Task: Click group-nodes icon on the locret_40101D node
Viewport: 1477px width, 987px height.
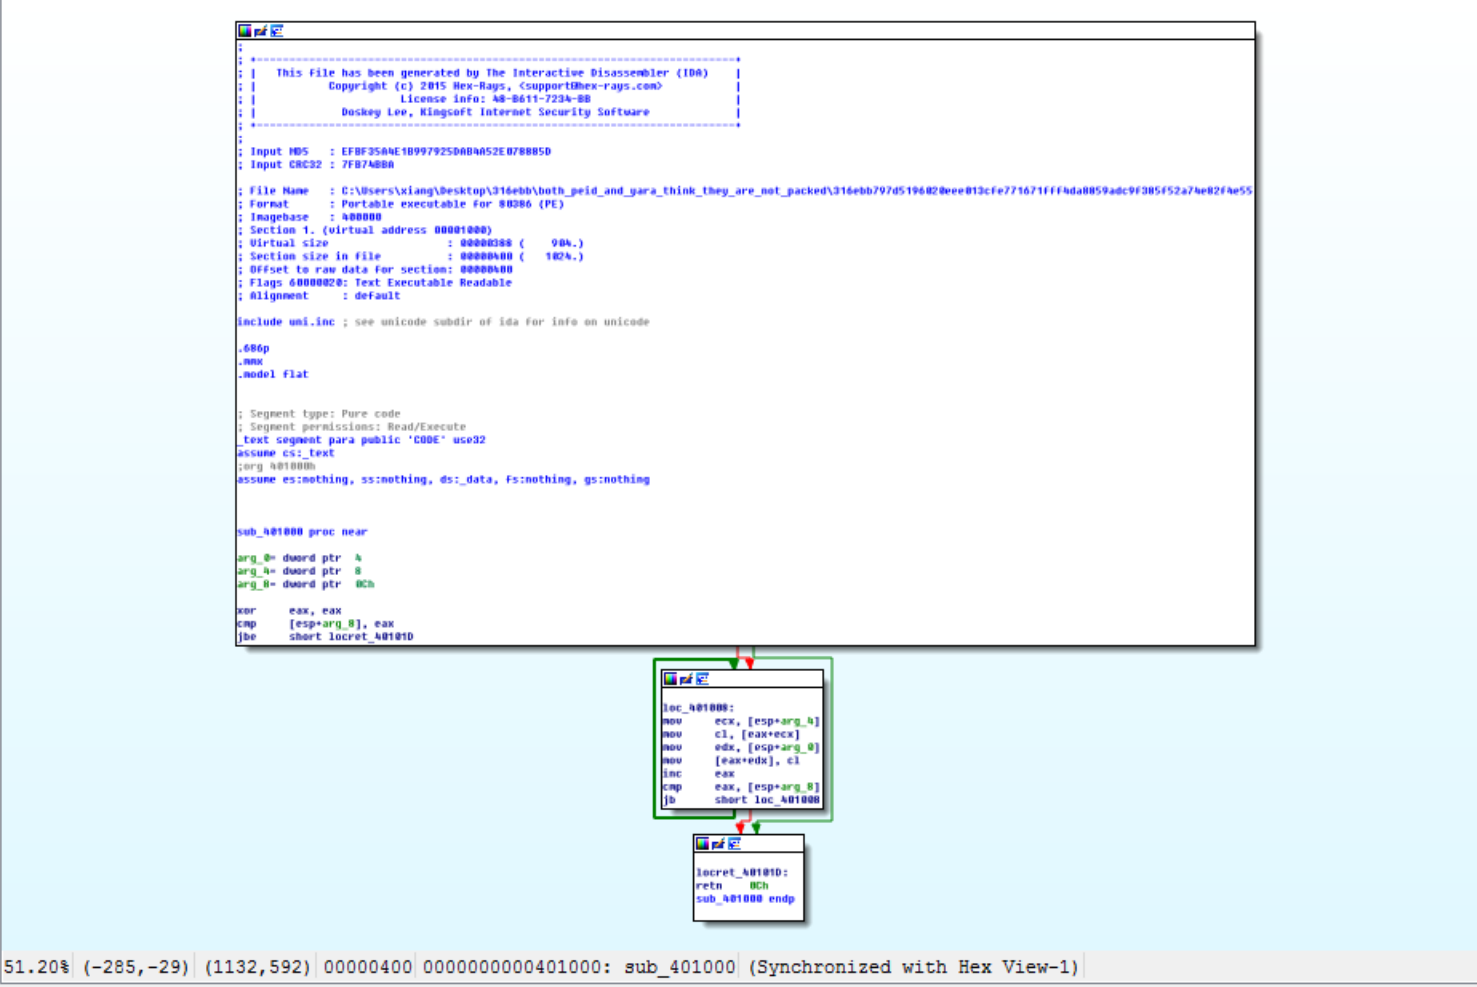Action: [x=734, y=844]
